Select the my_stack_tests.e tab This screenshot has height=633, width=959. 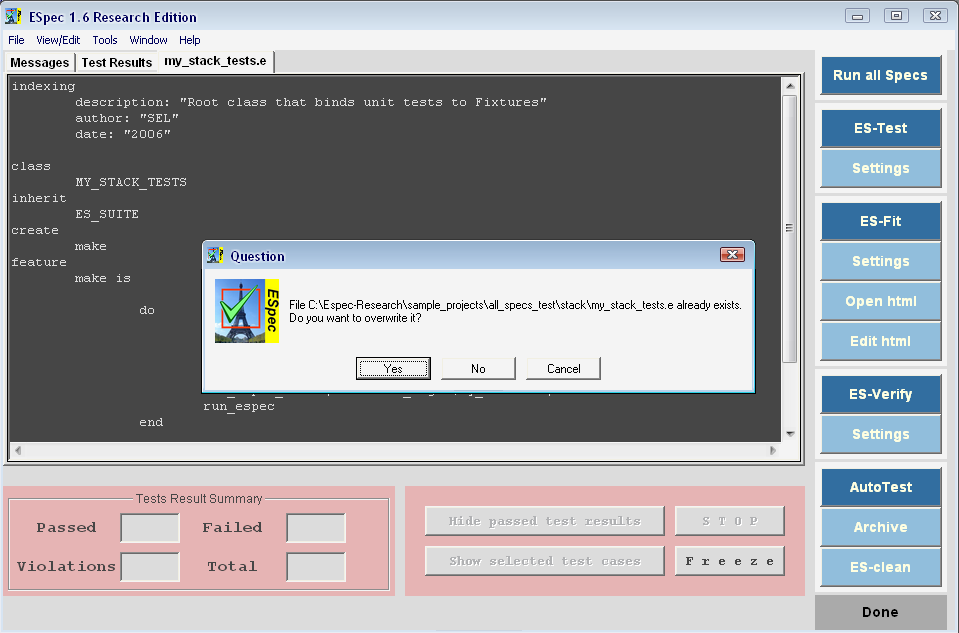[x=215, y=61]
